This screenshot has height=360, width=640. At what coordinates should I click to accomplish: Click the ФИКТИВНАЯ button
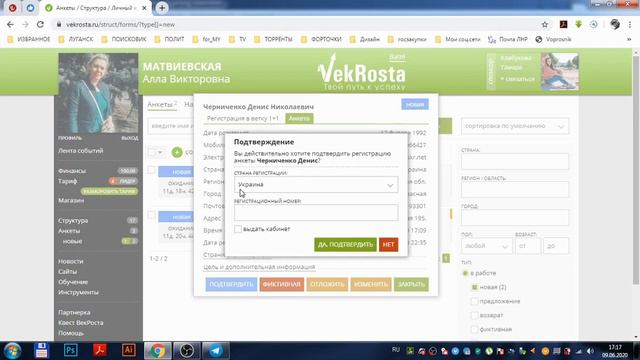pyautogui.click(x=282, y=284)
